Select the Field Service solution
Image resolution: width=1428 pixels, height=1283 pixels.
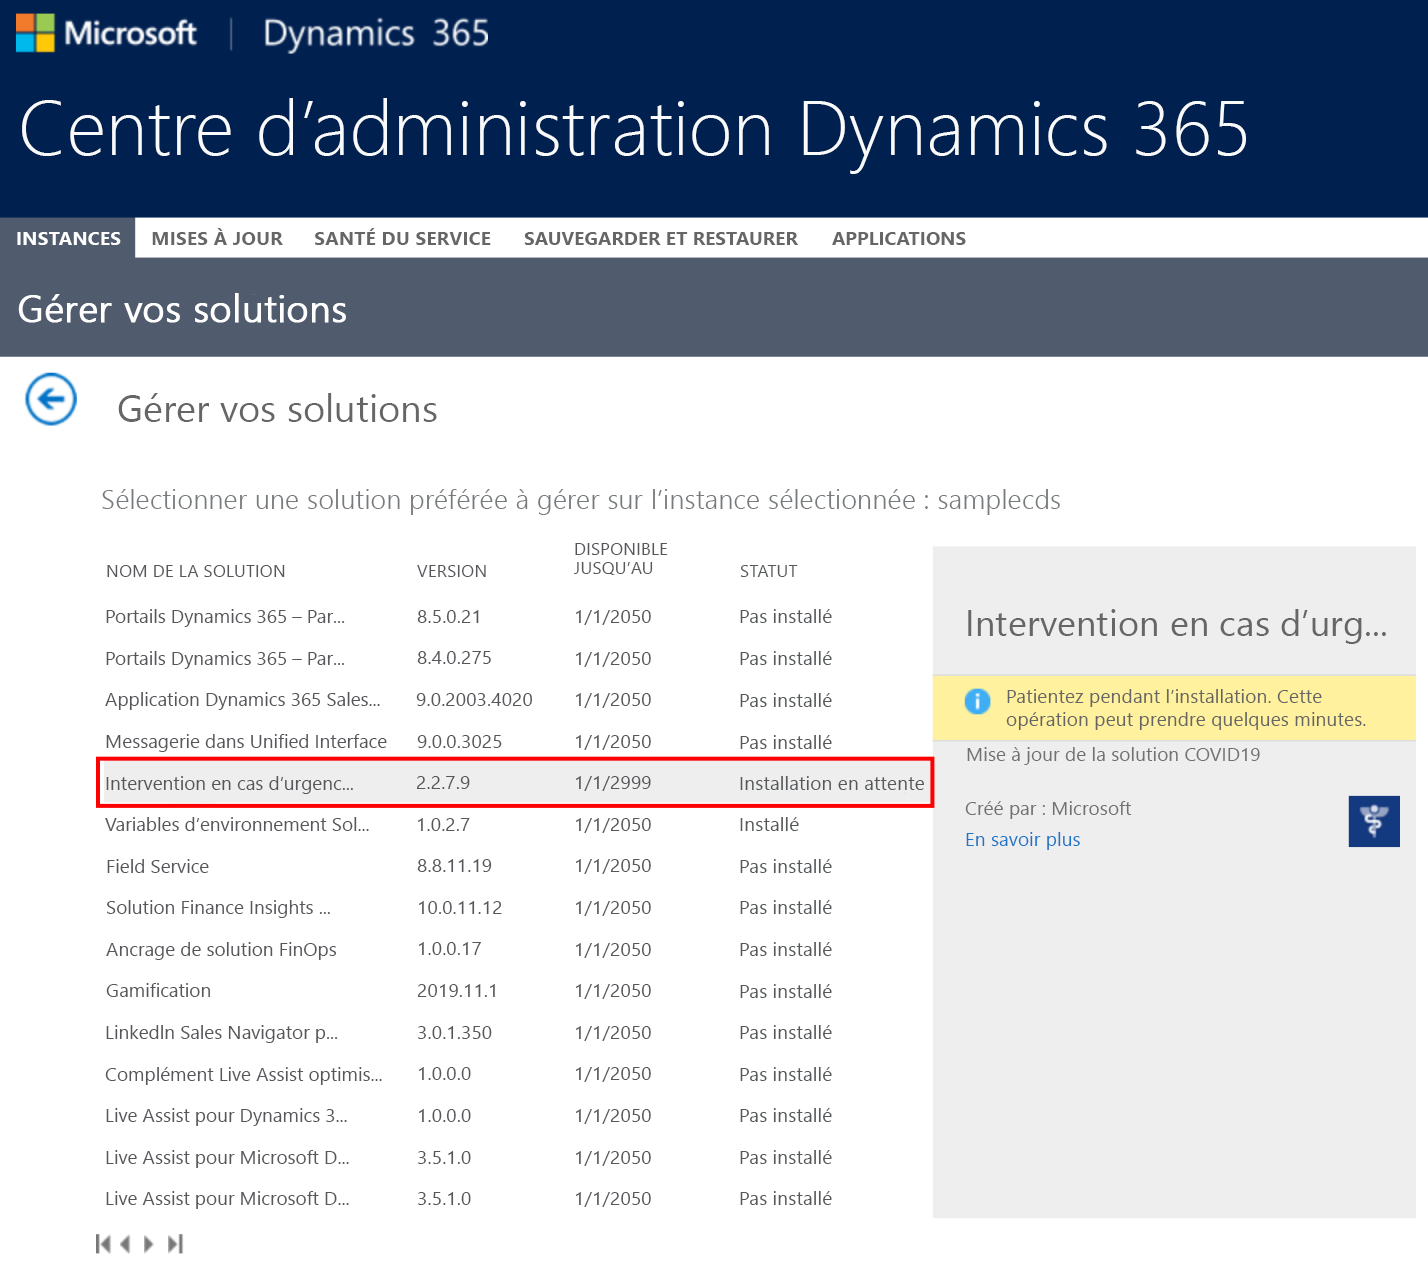pos(515,866)
